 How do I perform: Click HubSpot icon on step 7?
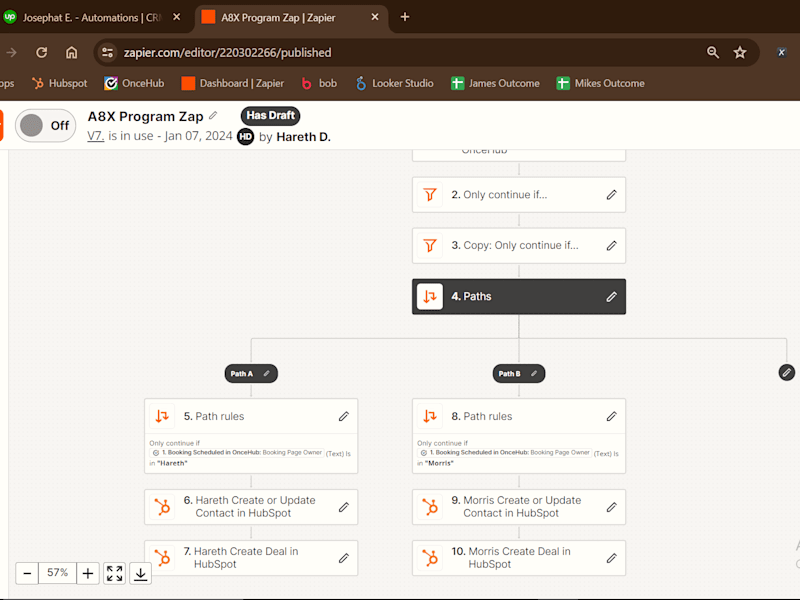[x=162, y=558]
